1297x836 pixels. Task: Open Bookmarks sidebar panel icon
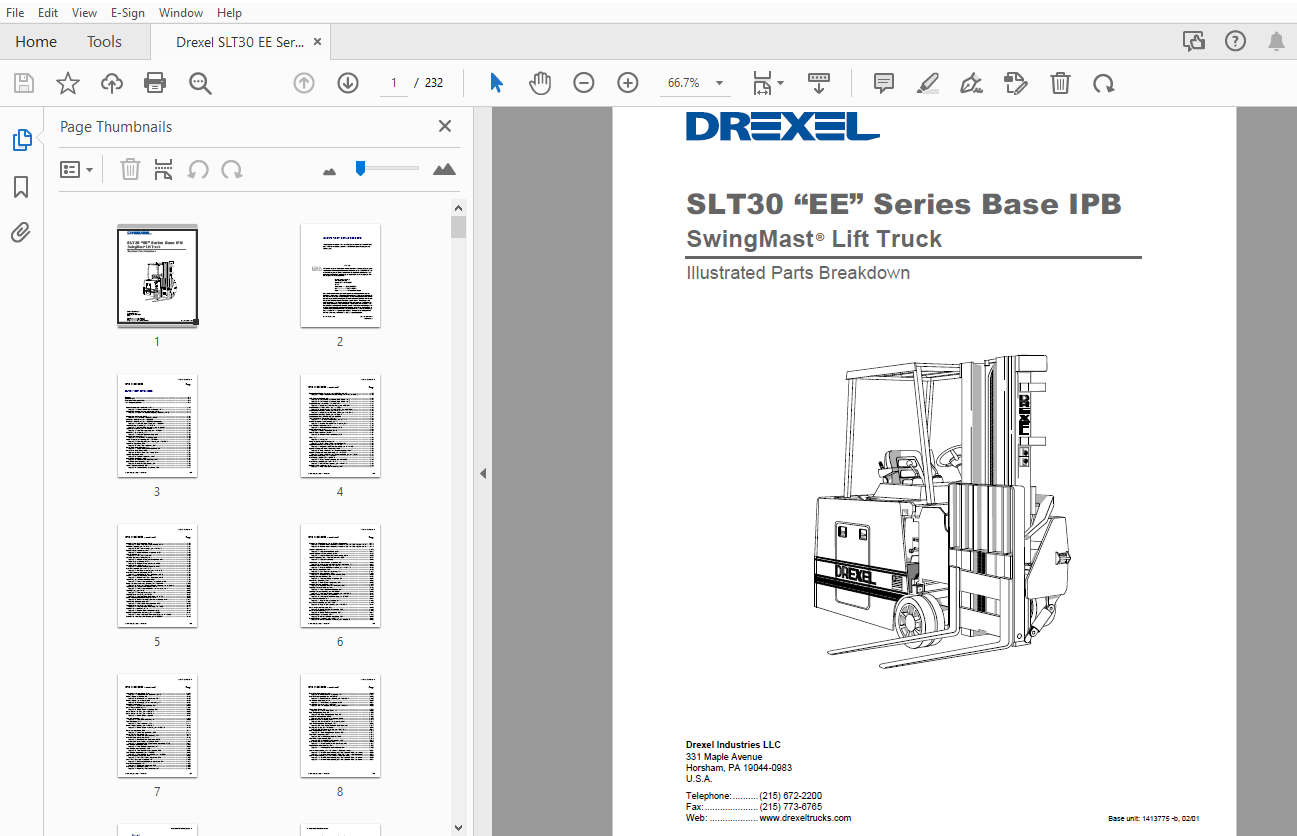(x=21, y=187)
